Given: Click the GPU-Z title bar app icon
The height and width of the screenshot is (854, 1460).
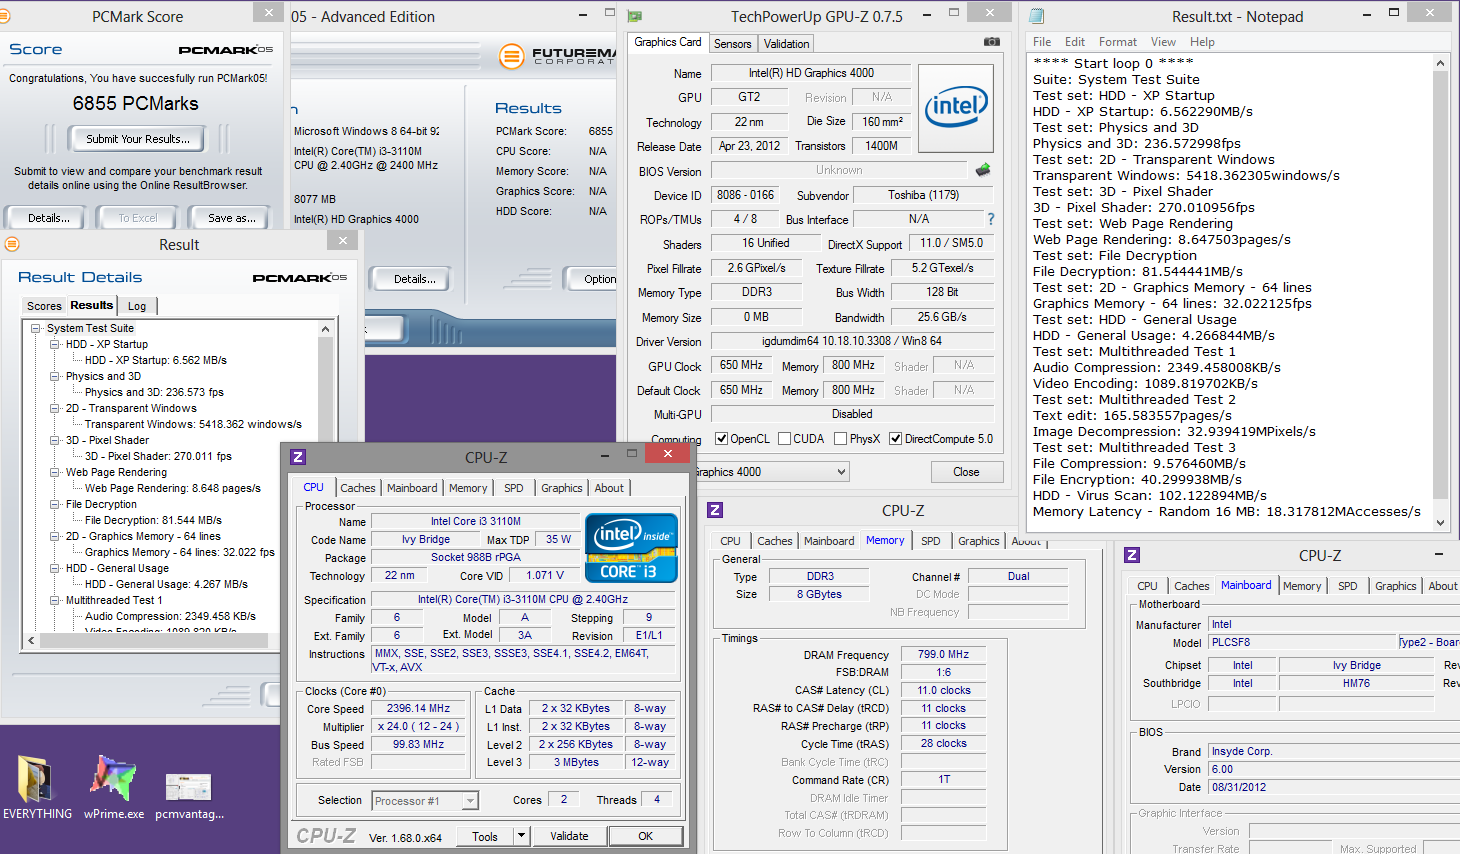Looking at the screenshot, I should pyautogui.click(x=635, y=16).
